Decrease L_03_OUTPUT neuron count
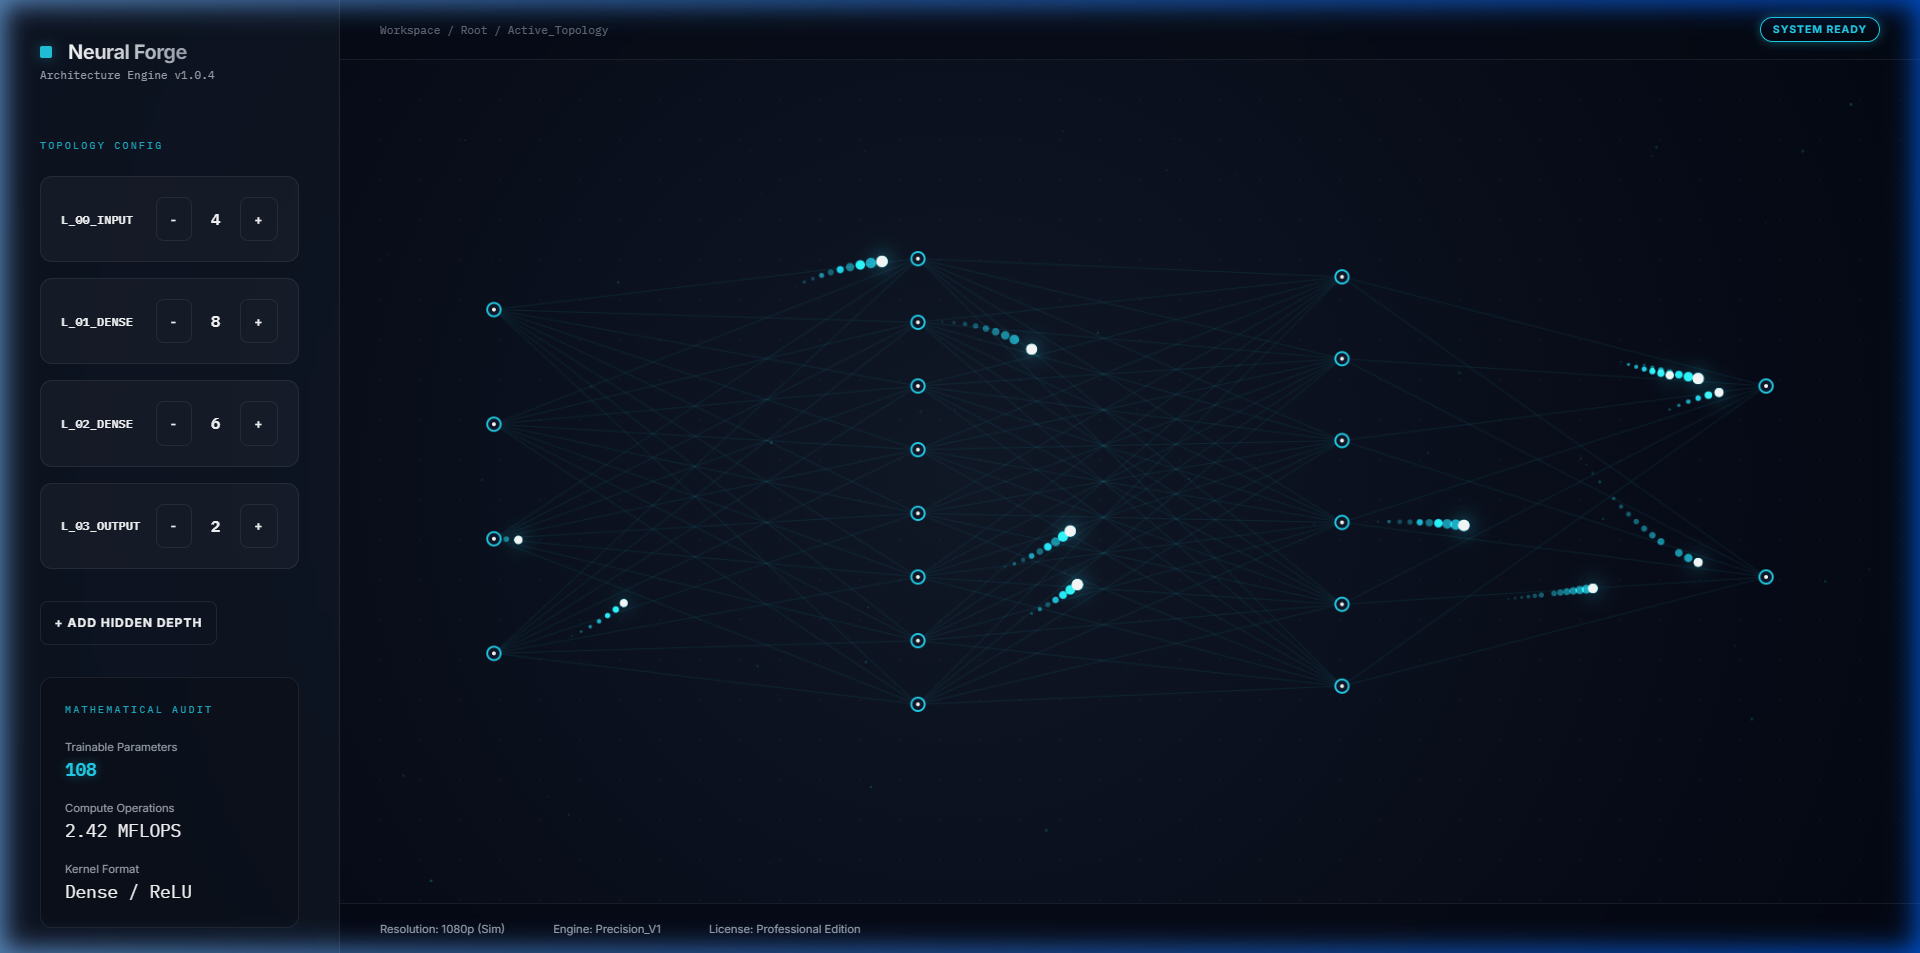 coord(173,526)
